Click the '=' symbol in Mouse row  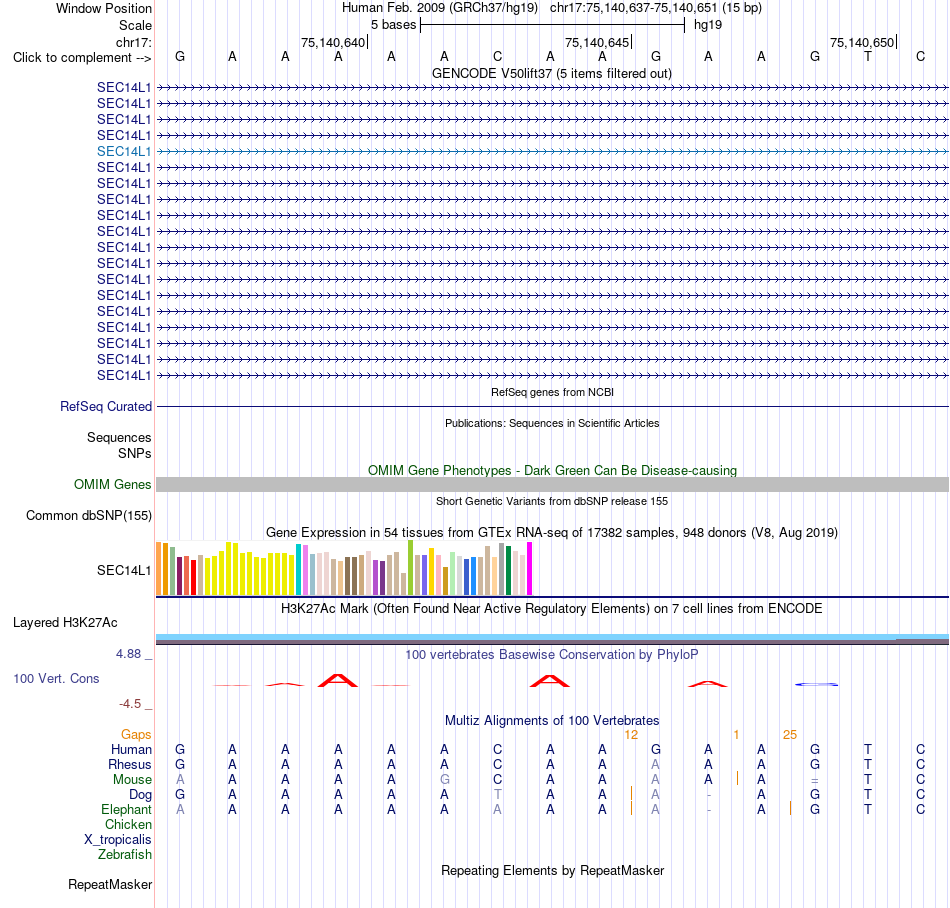coord(815,780)
